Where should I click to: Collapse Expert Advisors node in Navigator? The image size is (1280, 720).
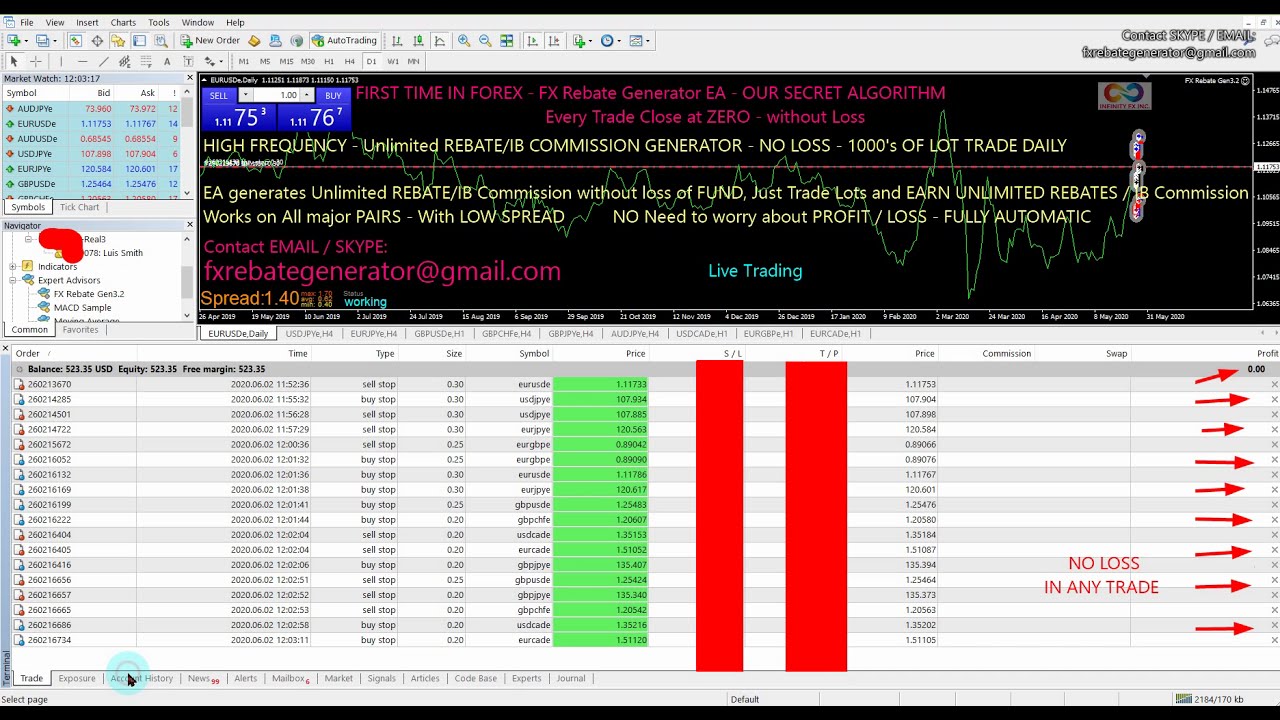13,281
